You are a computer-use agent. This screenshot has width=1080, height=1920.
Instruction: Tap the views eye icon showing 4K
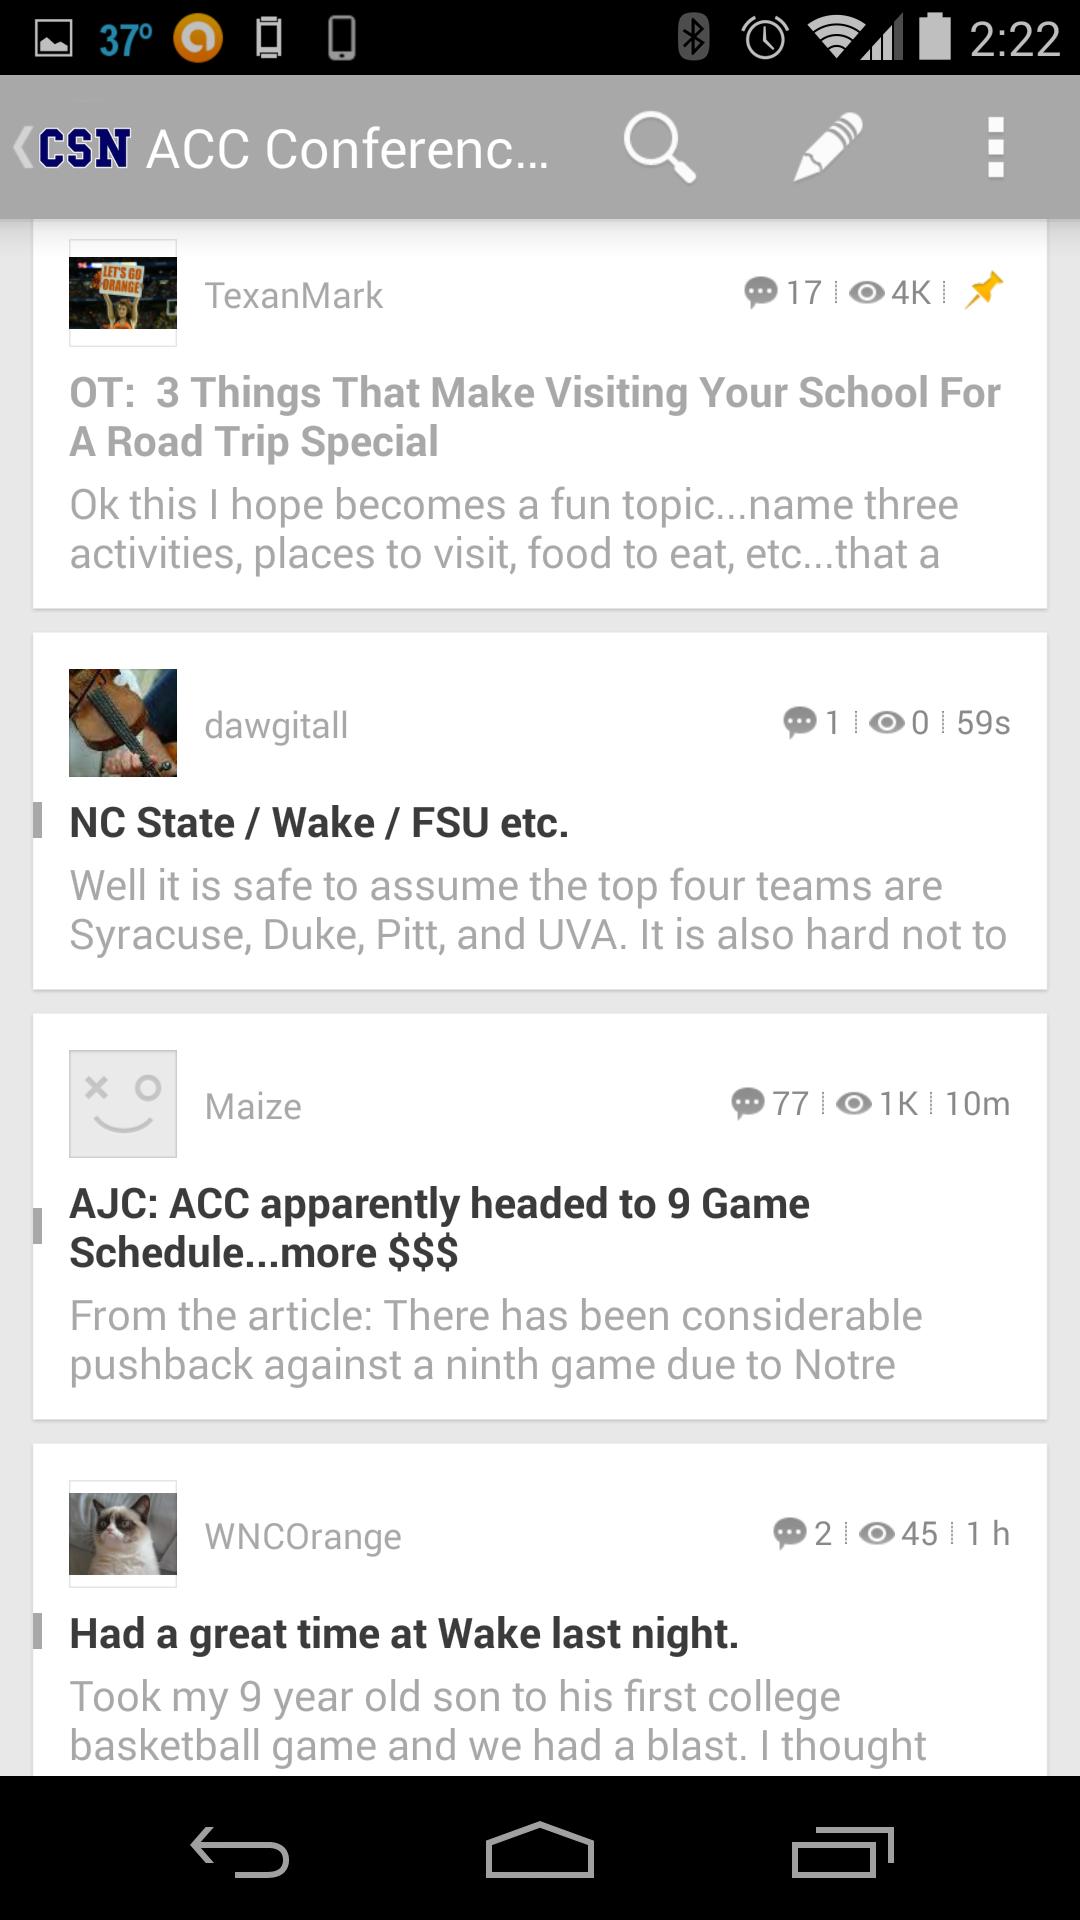[x=866, y=292]
